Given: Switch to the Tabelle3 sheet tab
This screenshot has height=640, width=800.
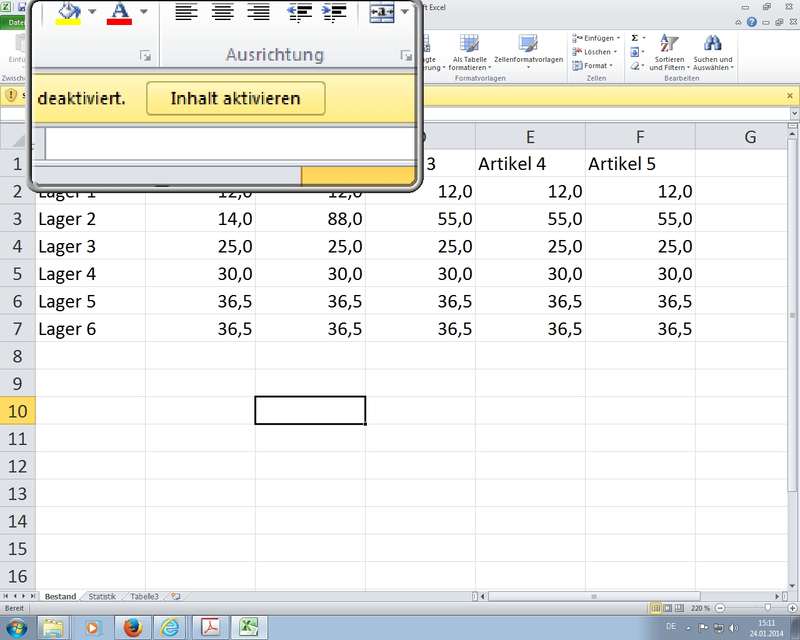Looking at the screenshot, I should point(144,596).
